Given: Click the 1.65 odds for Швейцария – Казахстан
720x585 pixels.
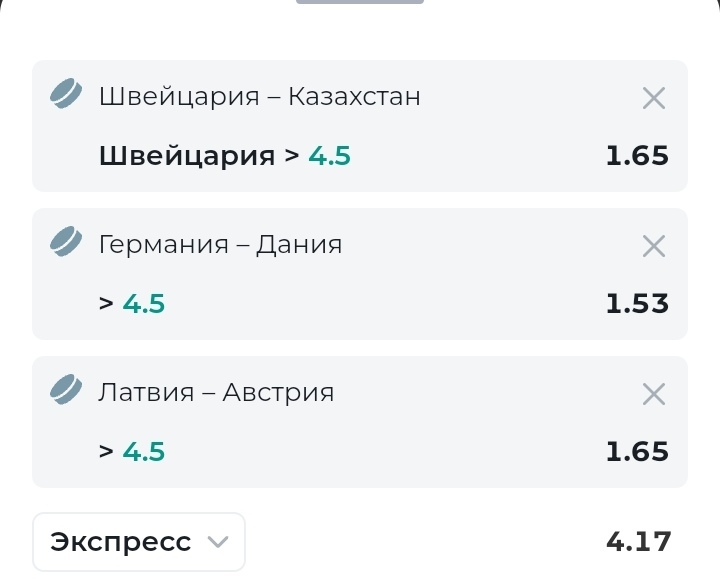Looking at the screenshot, I should (x=637, y=156).
